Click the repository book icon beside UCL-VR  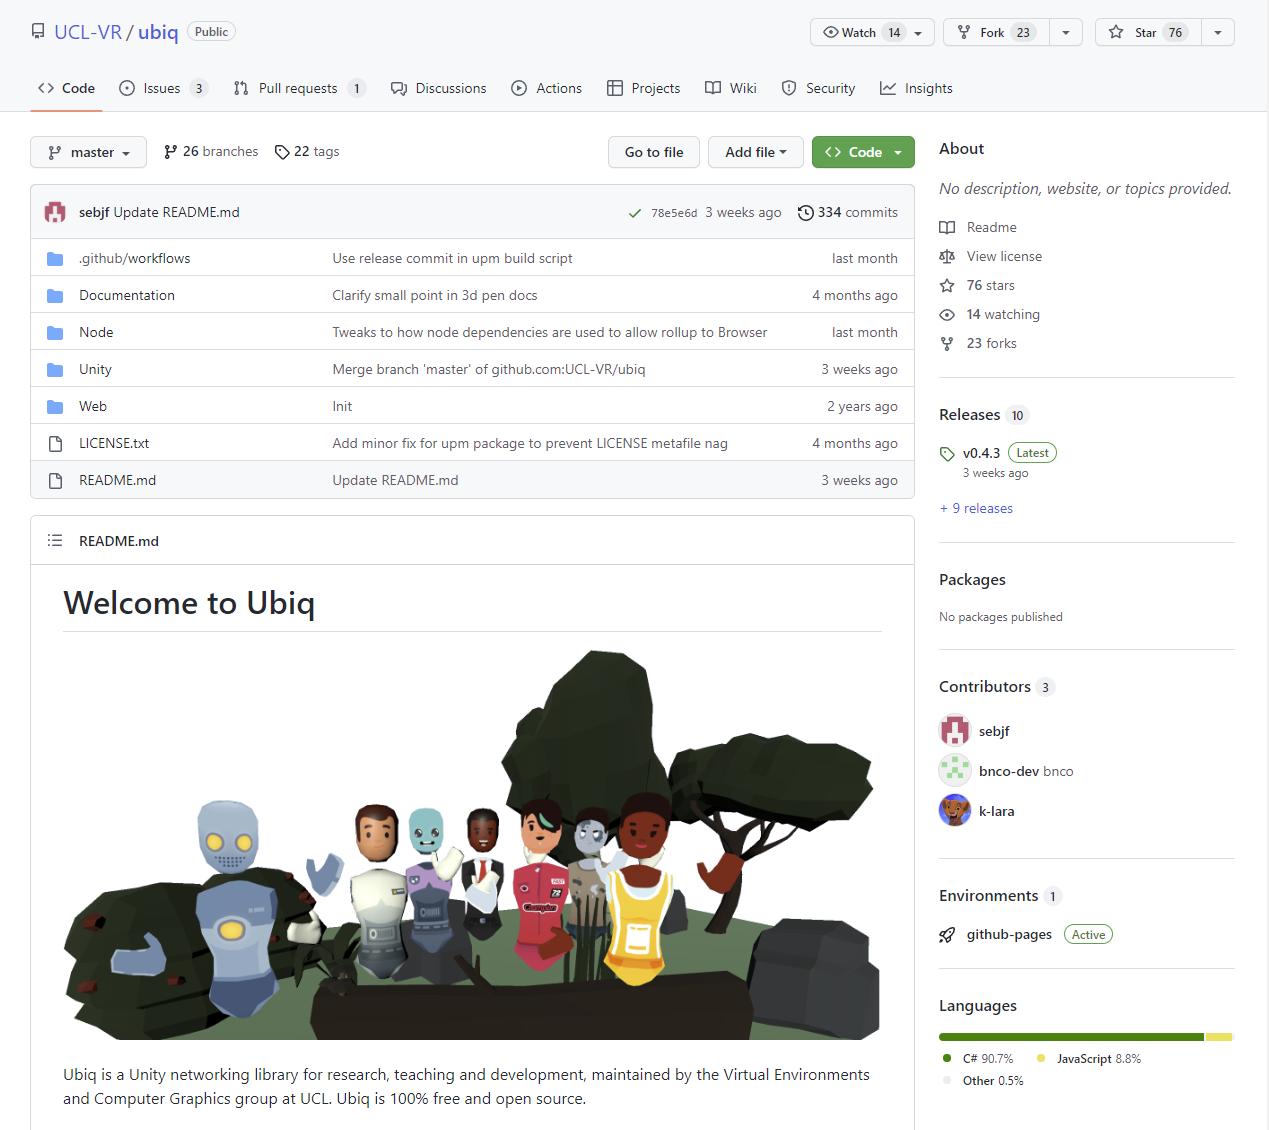38,31
